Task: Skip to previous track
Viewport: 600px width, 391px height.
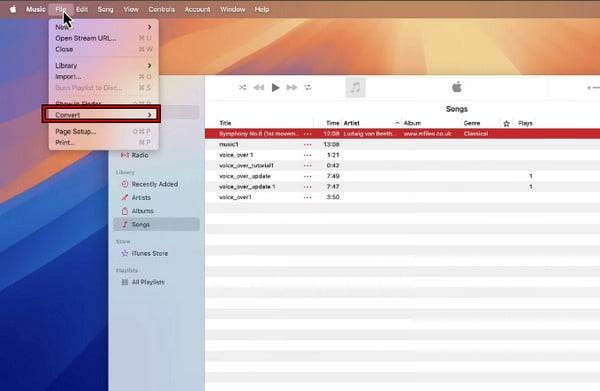Action: coord(259,88)
